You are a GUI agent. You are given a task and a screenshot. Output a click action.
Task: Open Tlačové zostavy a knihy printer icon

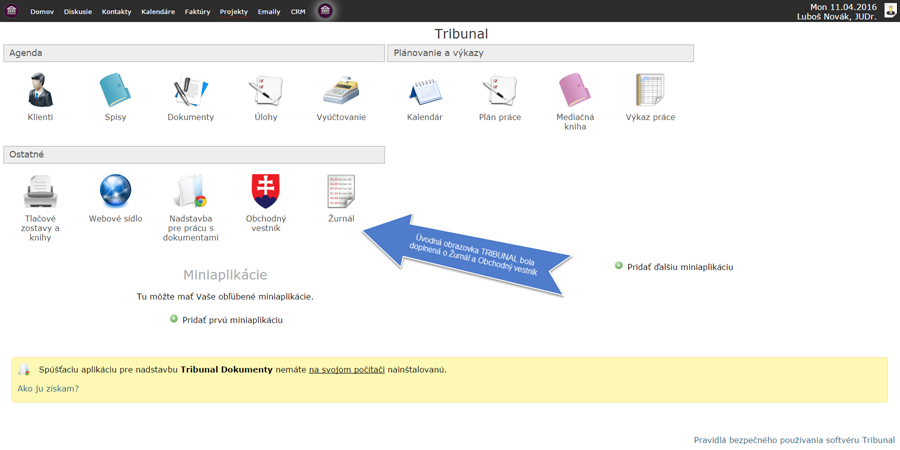[x=40, y=192]
